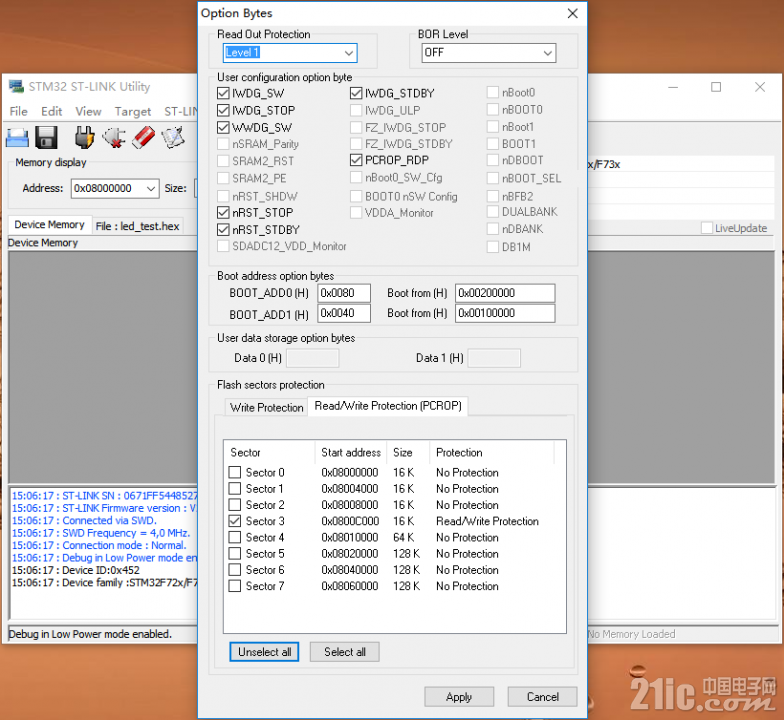Viewport: 784px width, 720px height.
Task: Click the Disconnect from target icon
Action: tap(114, 138)
